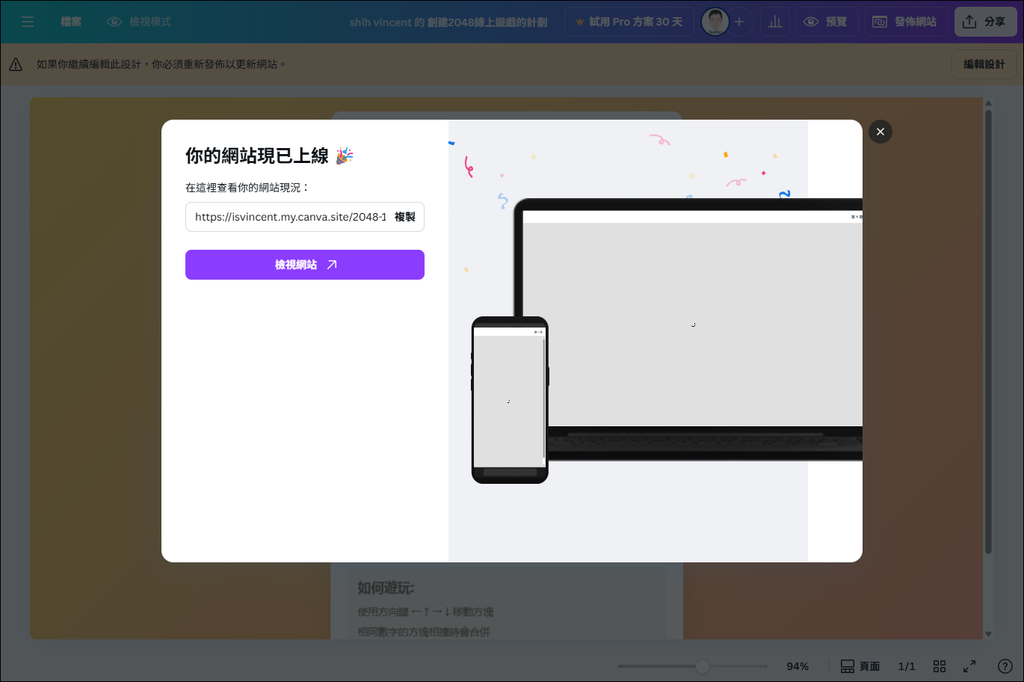Open the user profile avatar
The image size is (1024, 682).
click(715, 22)
